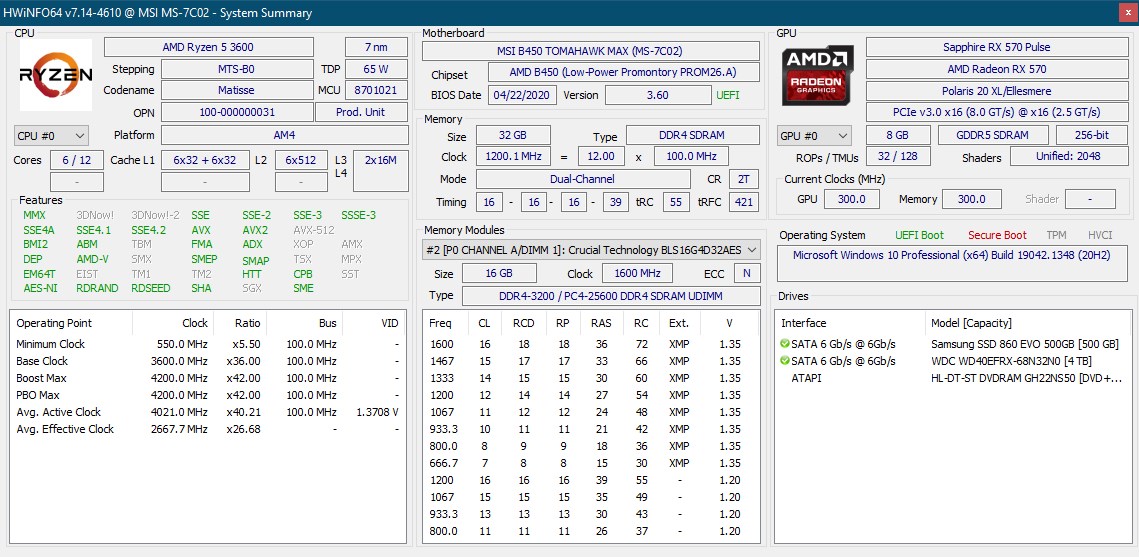Click the 666.7 frequency timing row

click(x=591, y=463)
